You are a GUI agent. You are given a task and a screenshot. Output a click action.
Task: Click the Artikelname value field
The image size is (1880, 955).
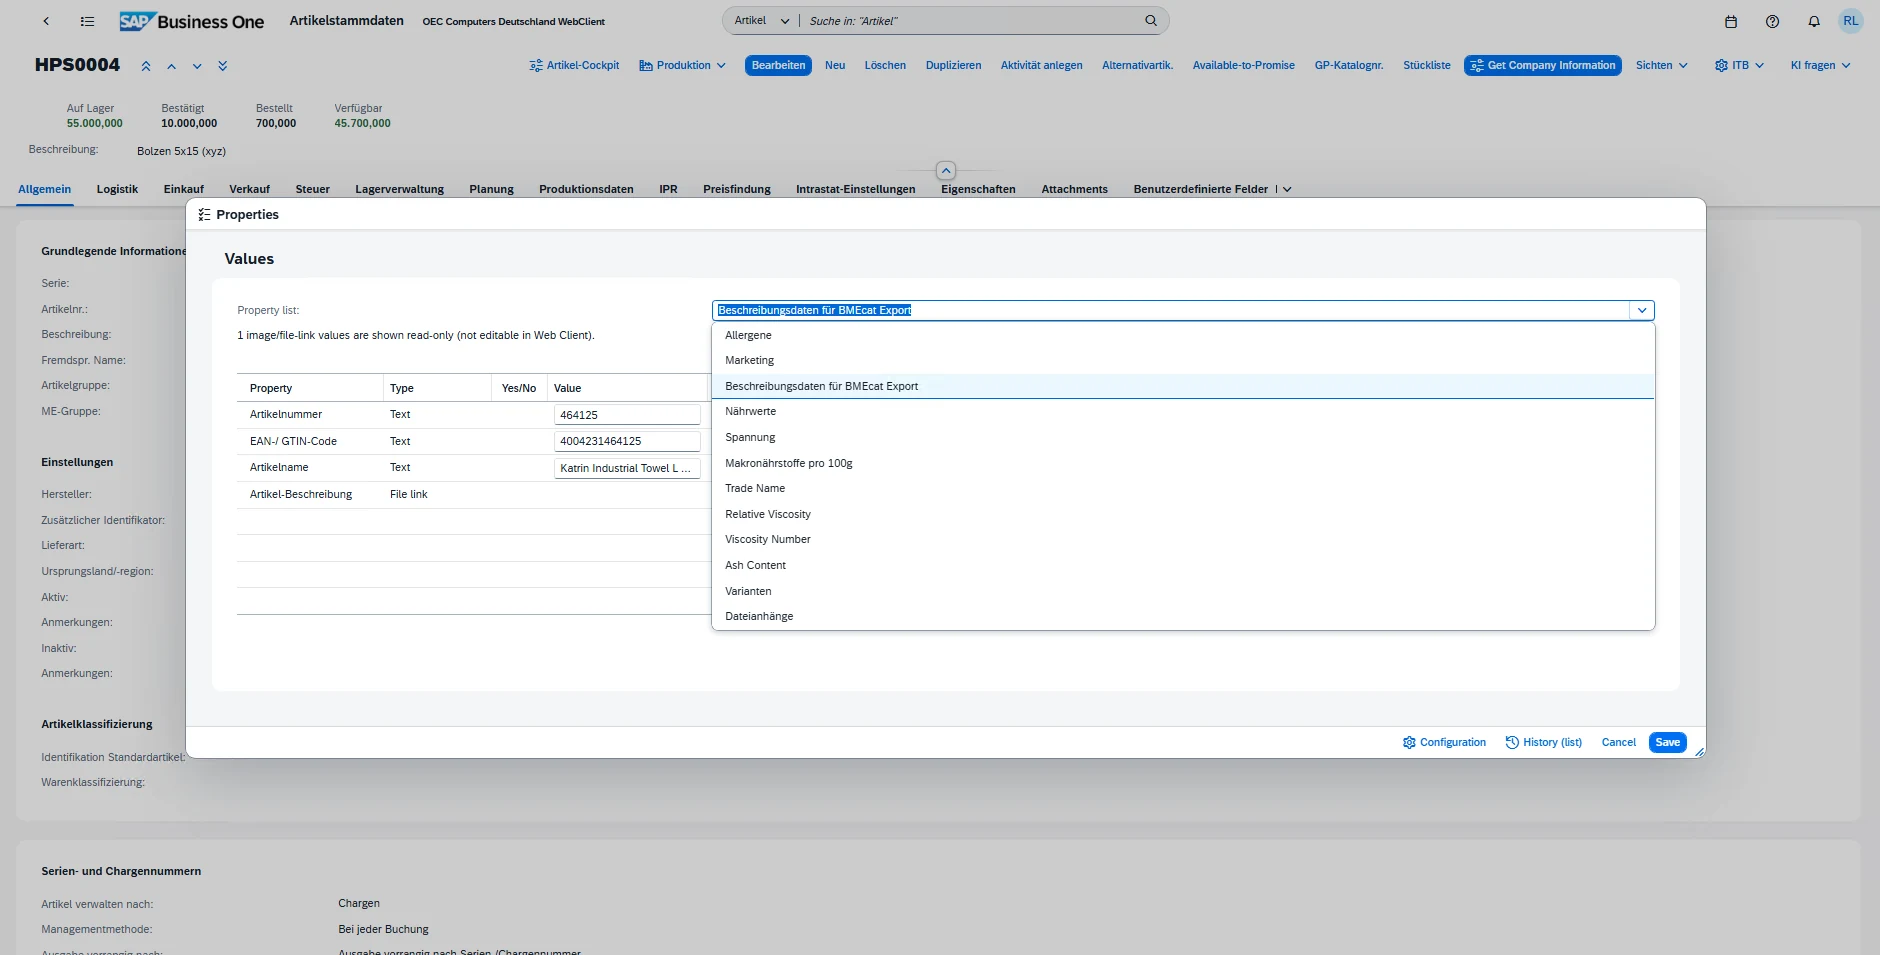(x=627, y=468)
